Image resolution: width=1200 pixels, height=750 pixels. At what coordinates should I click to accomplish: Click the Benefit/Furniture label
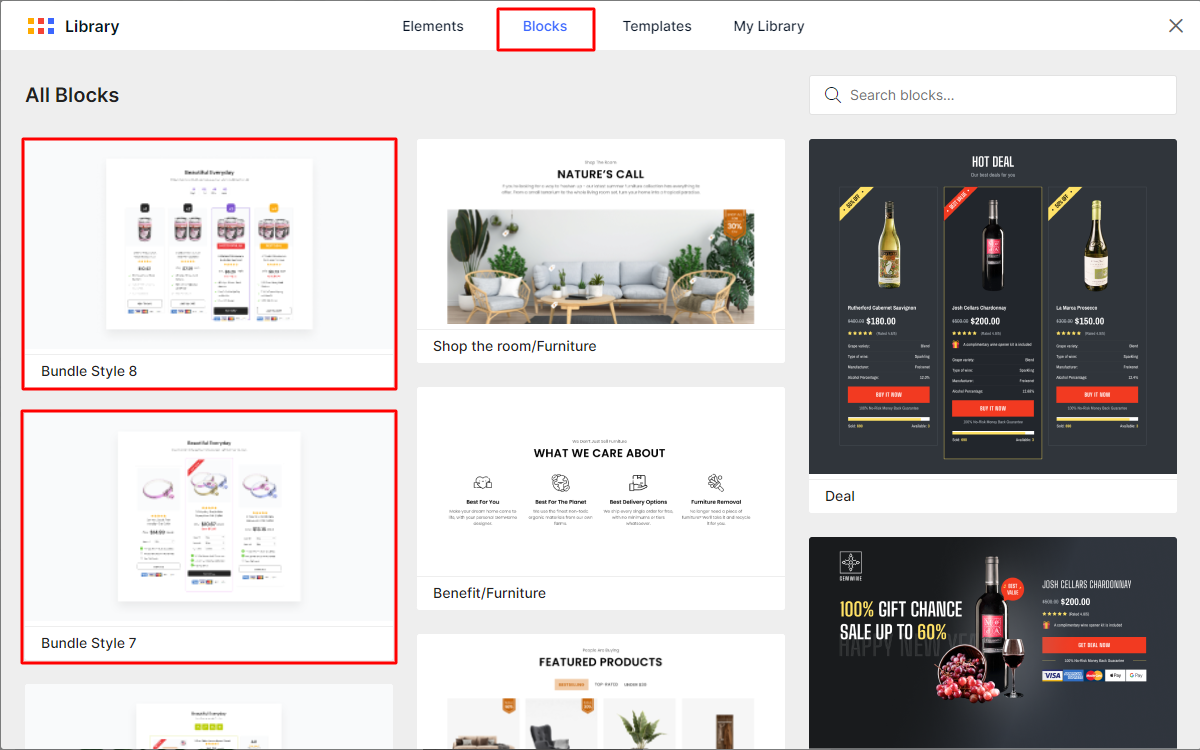pos(489,593)
